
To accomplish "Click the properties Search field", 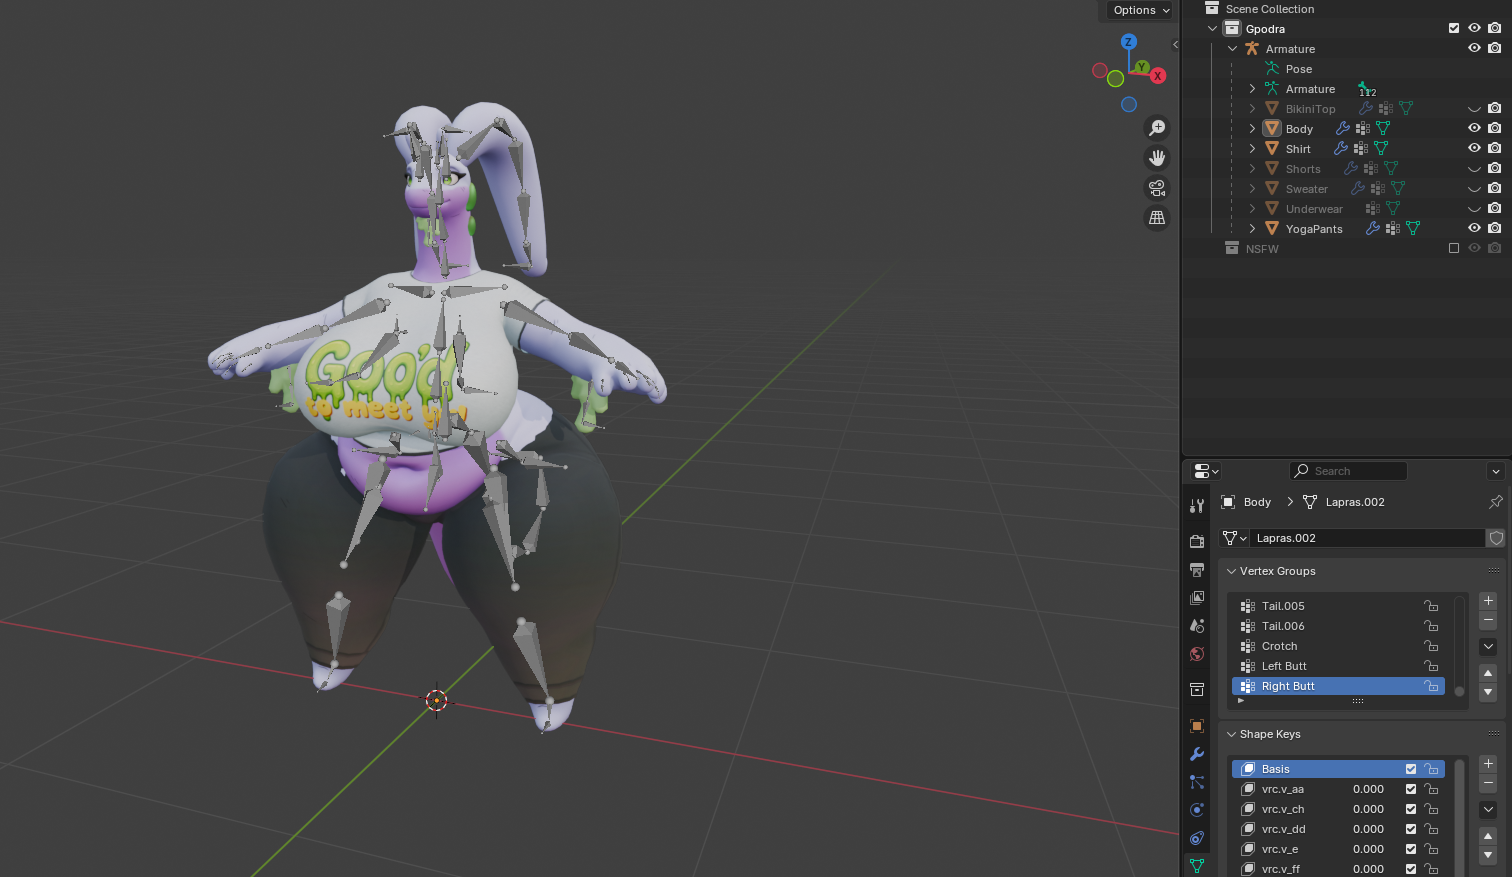I will pyautogui.click(x=1348, y=471).
